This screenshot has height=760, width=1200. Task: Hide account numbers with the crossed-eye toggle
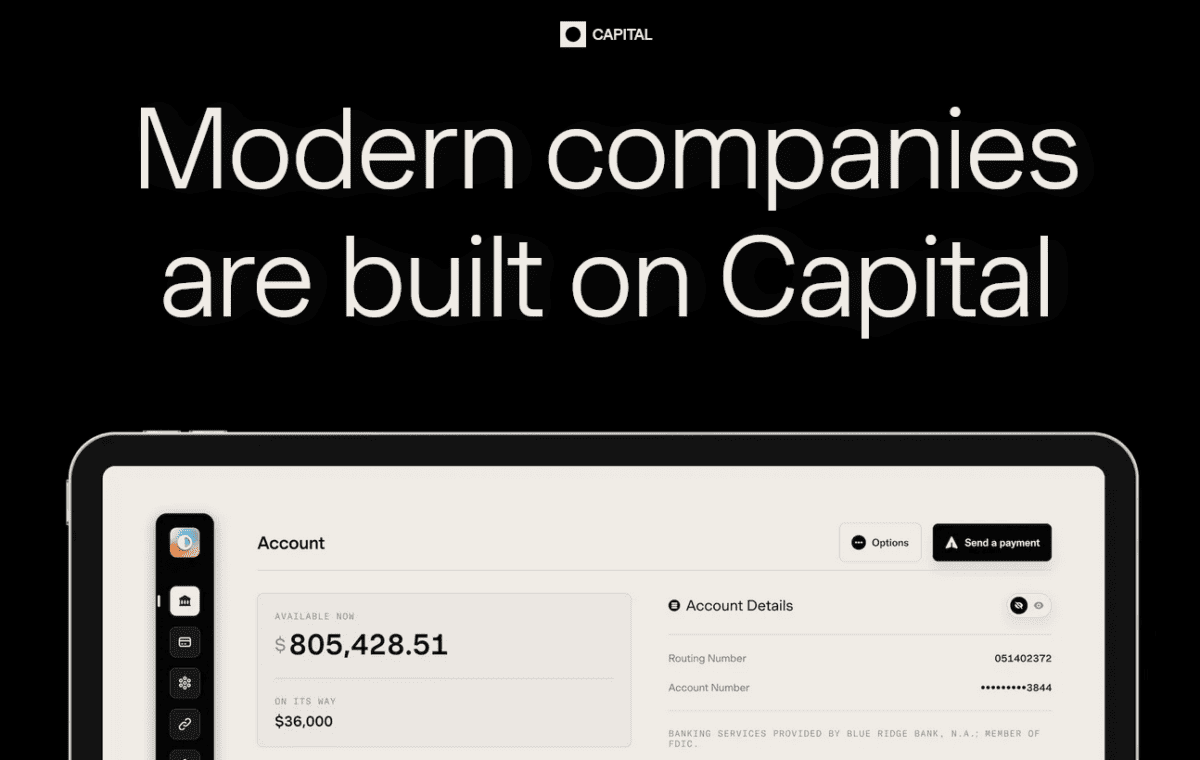tap(1017, 605)
